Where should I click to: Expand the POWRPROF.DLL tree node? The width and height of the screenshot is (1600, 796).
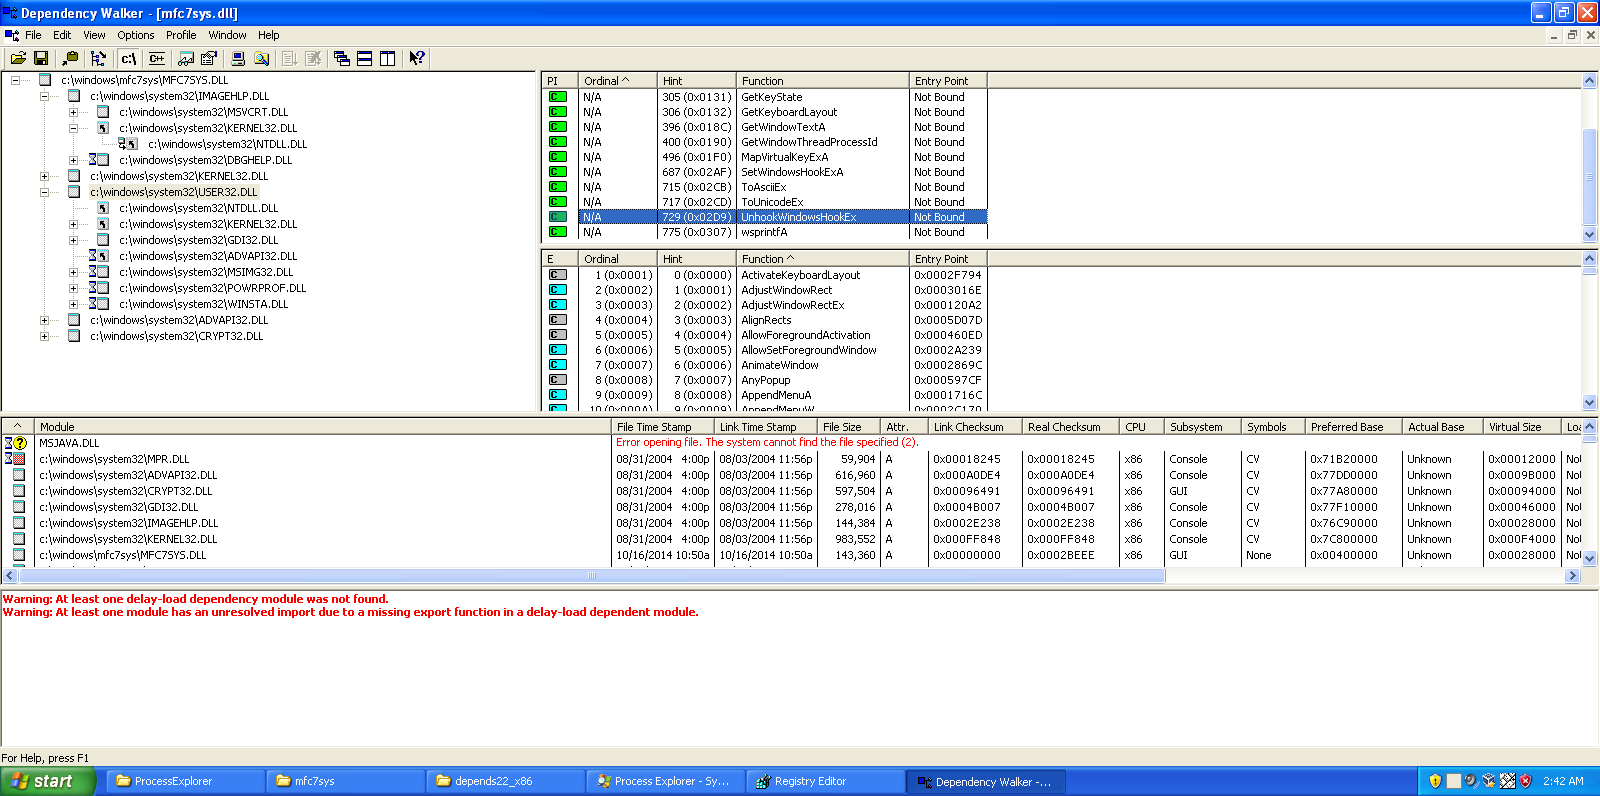pos(73,288)
